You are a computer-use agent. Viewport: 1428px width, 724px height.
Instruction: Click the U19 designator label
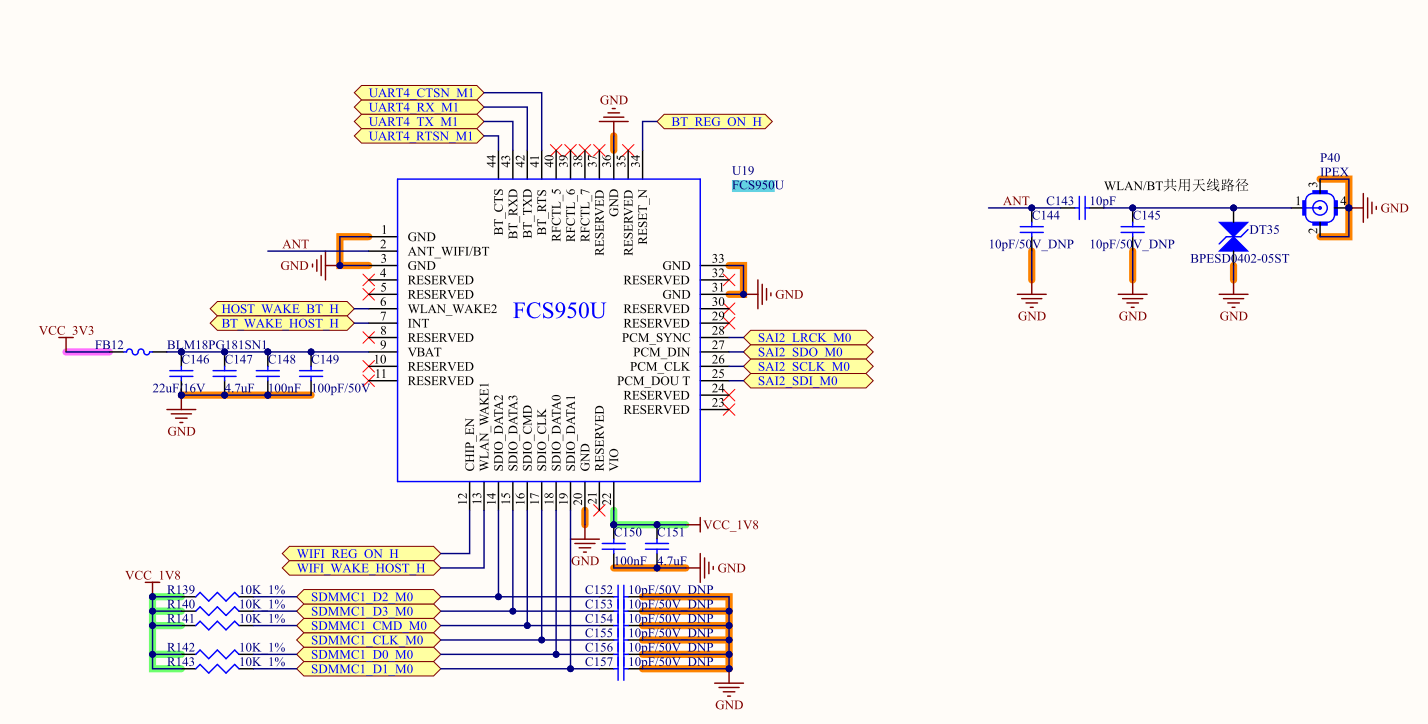click(743, 171)
